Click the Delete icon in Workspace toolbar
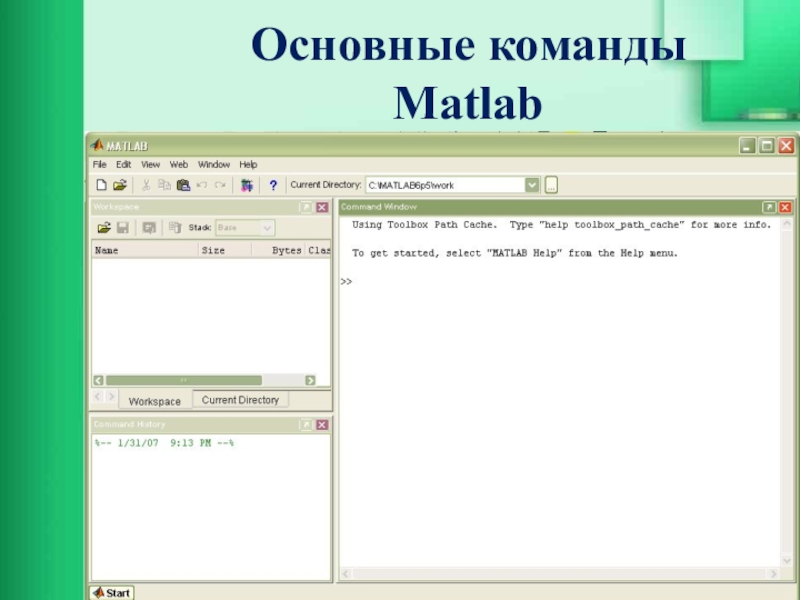This screenshot has width=800, height=600. point(175,228)
